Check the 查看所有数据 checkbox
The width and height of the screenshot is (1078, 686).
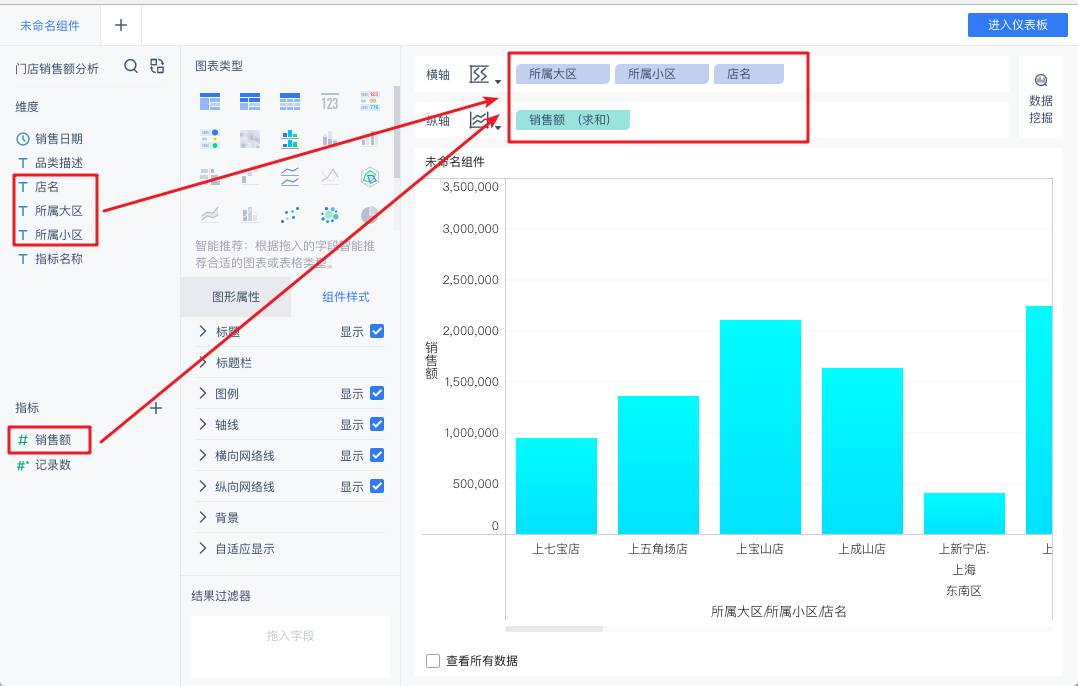433,661
